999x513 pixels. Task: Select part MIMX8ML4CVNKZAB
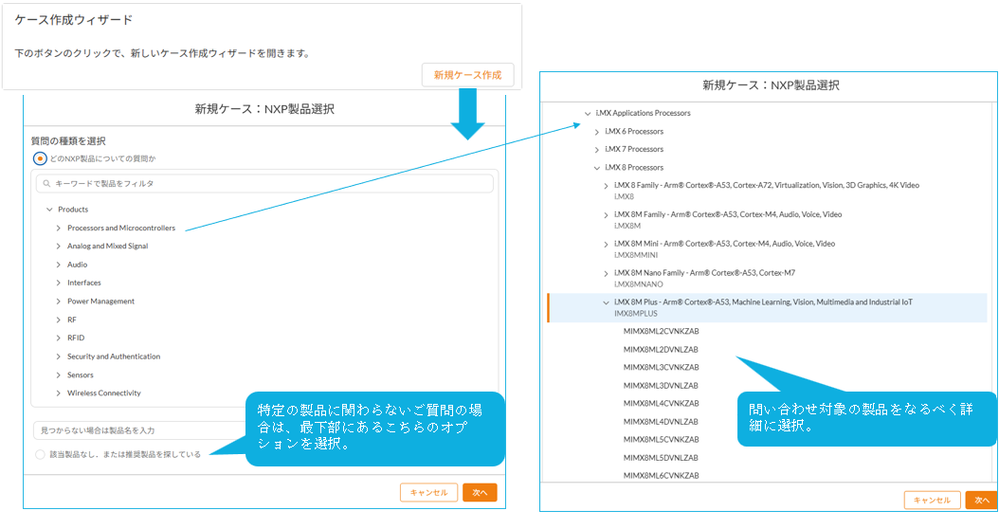pos(661,403)
